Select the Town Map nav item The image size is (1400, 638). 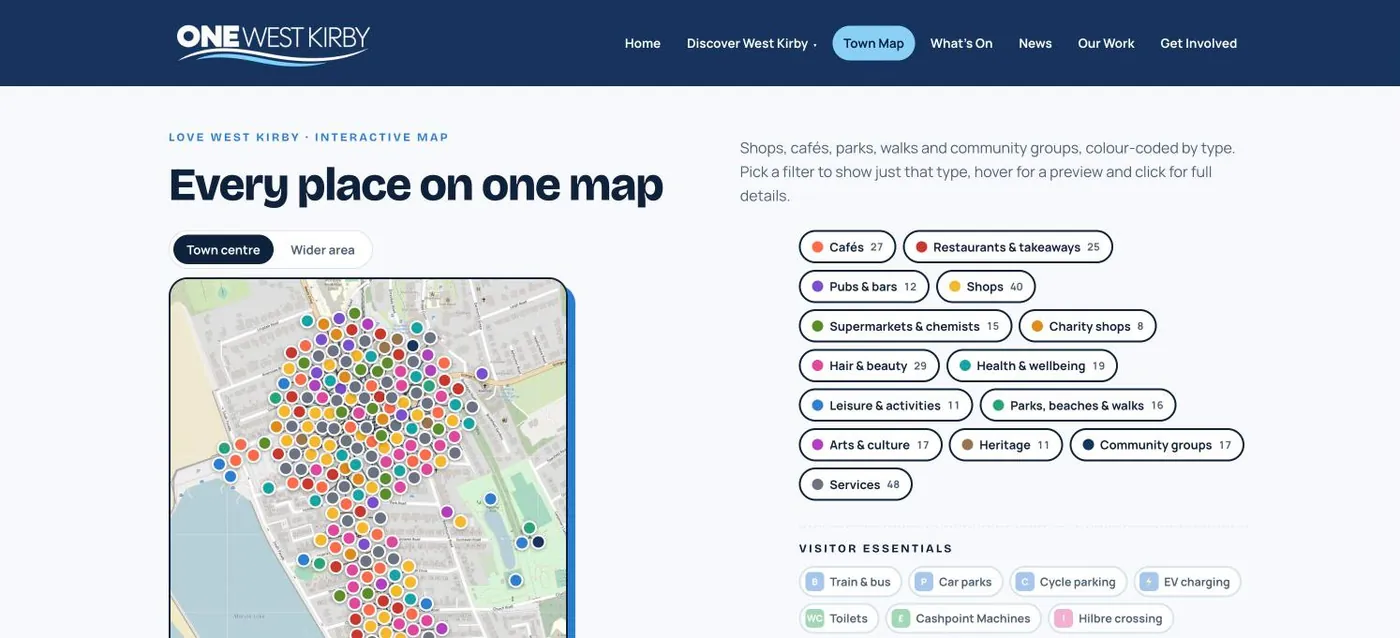point(873,43)
